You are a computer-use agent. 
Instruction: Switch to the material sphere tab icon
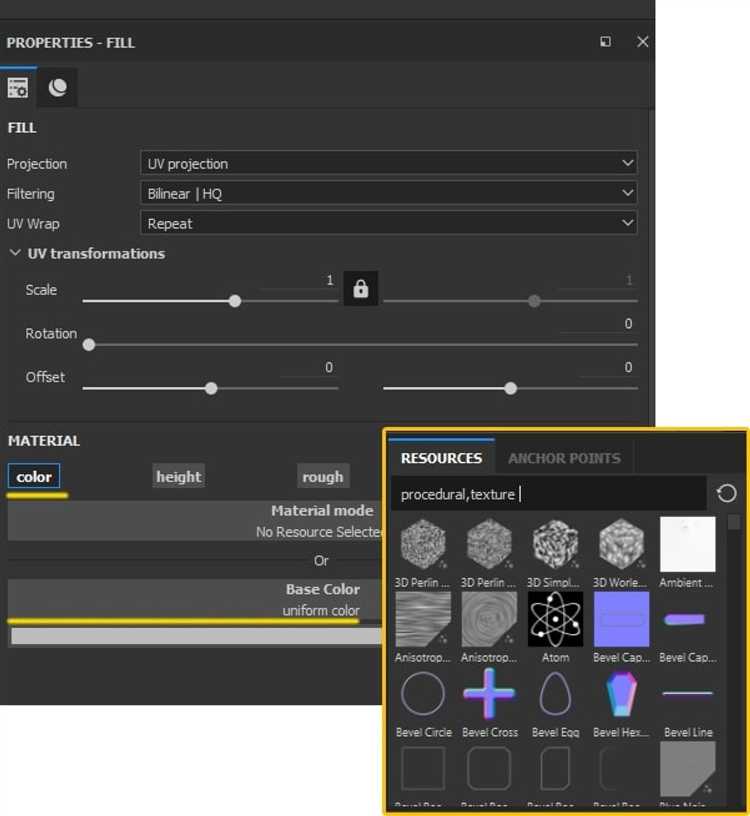[57, 87]
